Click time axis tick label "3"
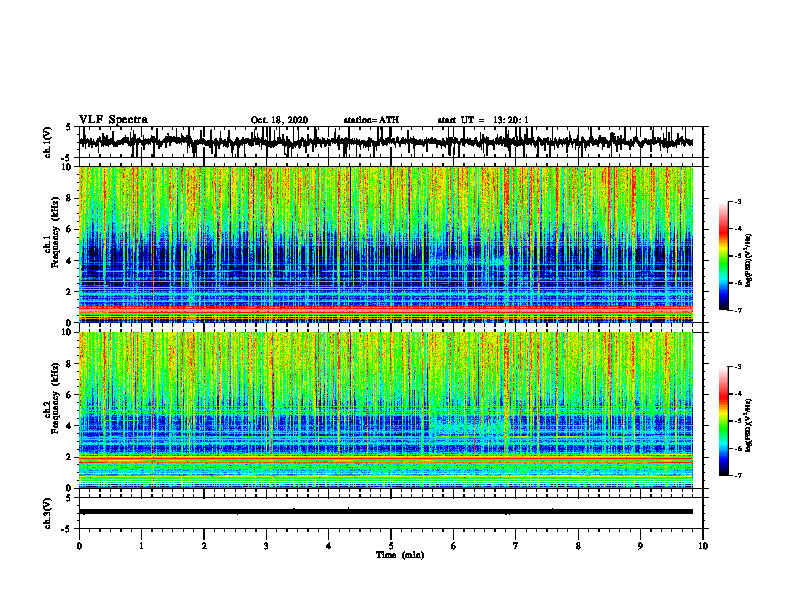 [266, 546]
